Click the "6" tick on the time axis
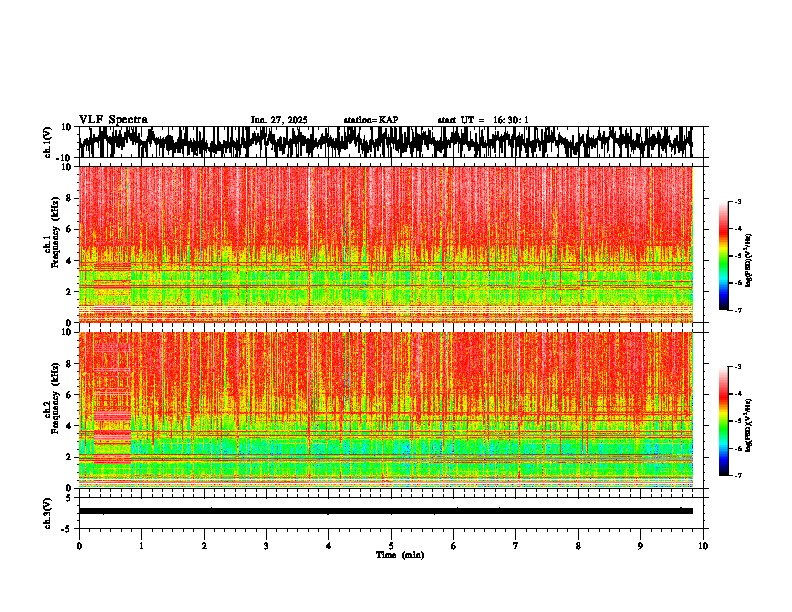 pyautogui.click(x=454, y=546)
